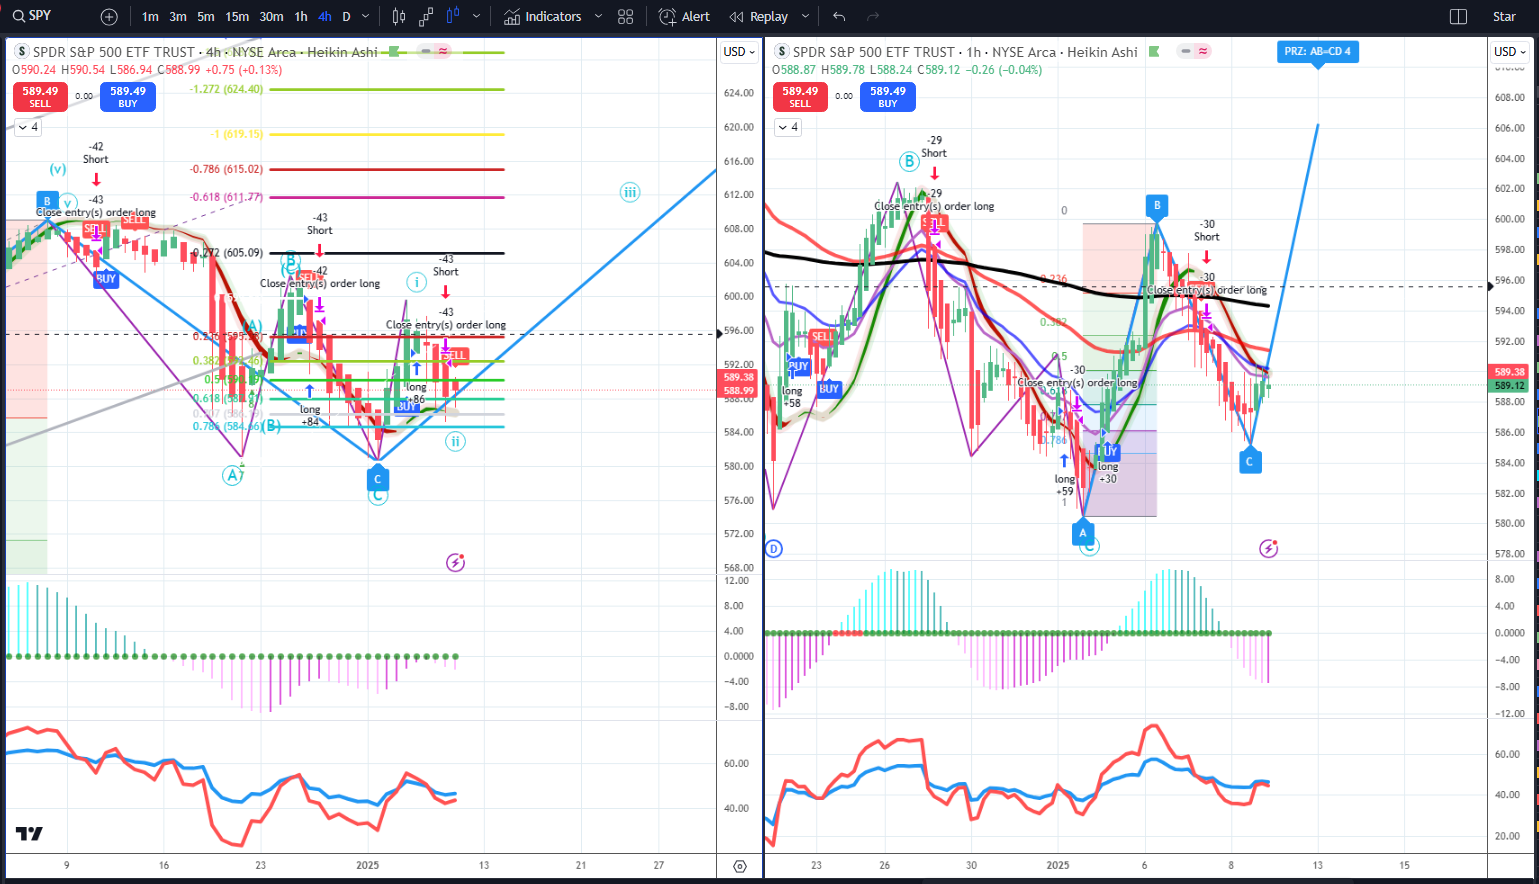Undo the last chart action
Screen dimensions: 1539x884
click(839, 17)
